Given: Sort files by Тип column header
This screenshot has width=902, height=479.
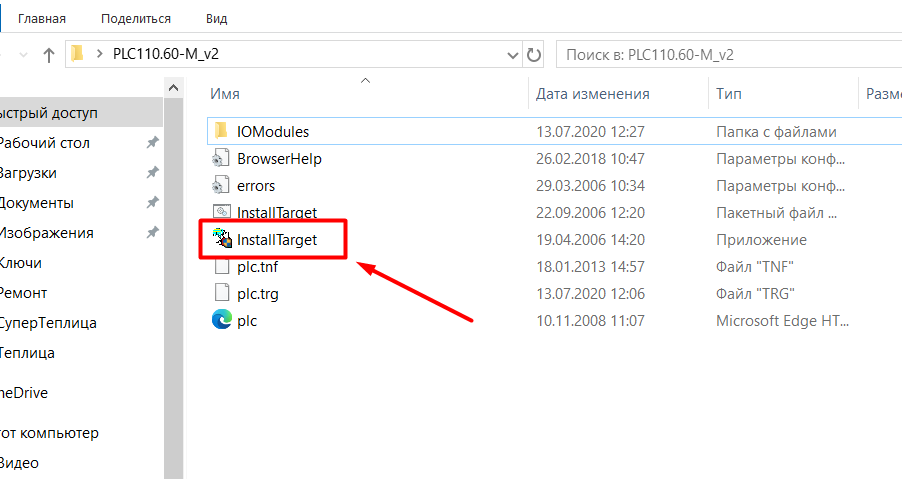Looking at the screenshot, I should (x=728, y=94).
